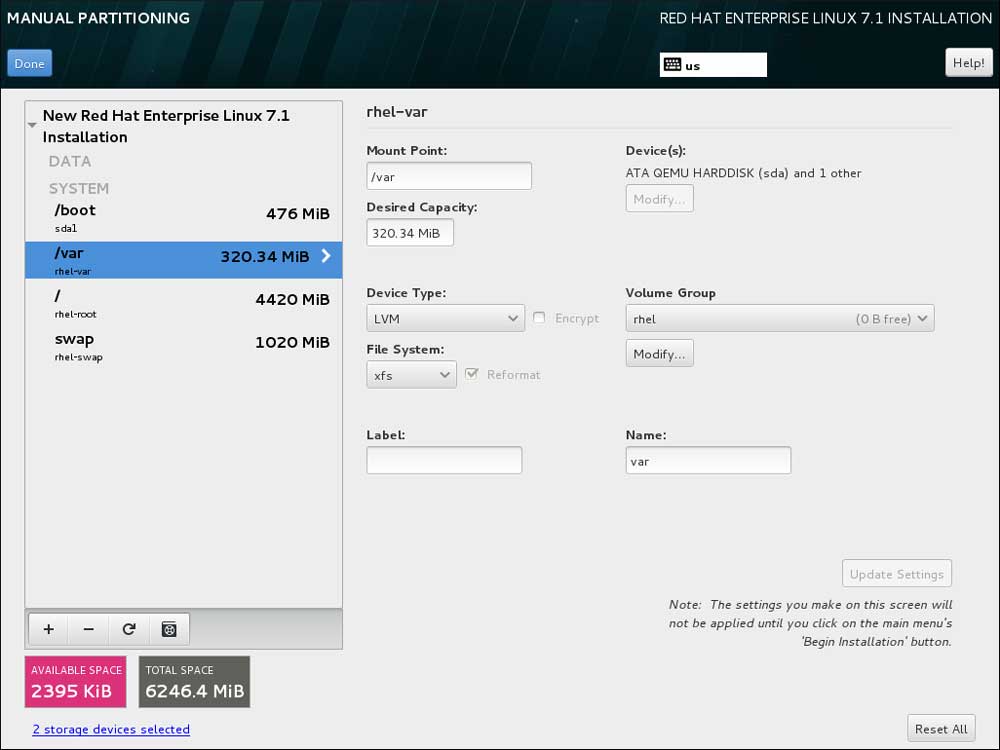
Task: Click the Reset All button
Action: click(941, 728)
